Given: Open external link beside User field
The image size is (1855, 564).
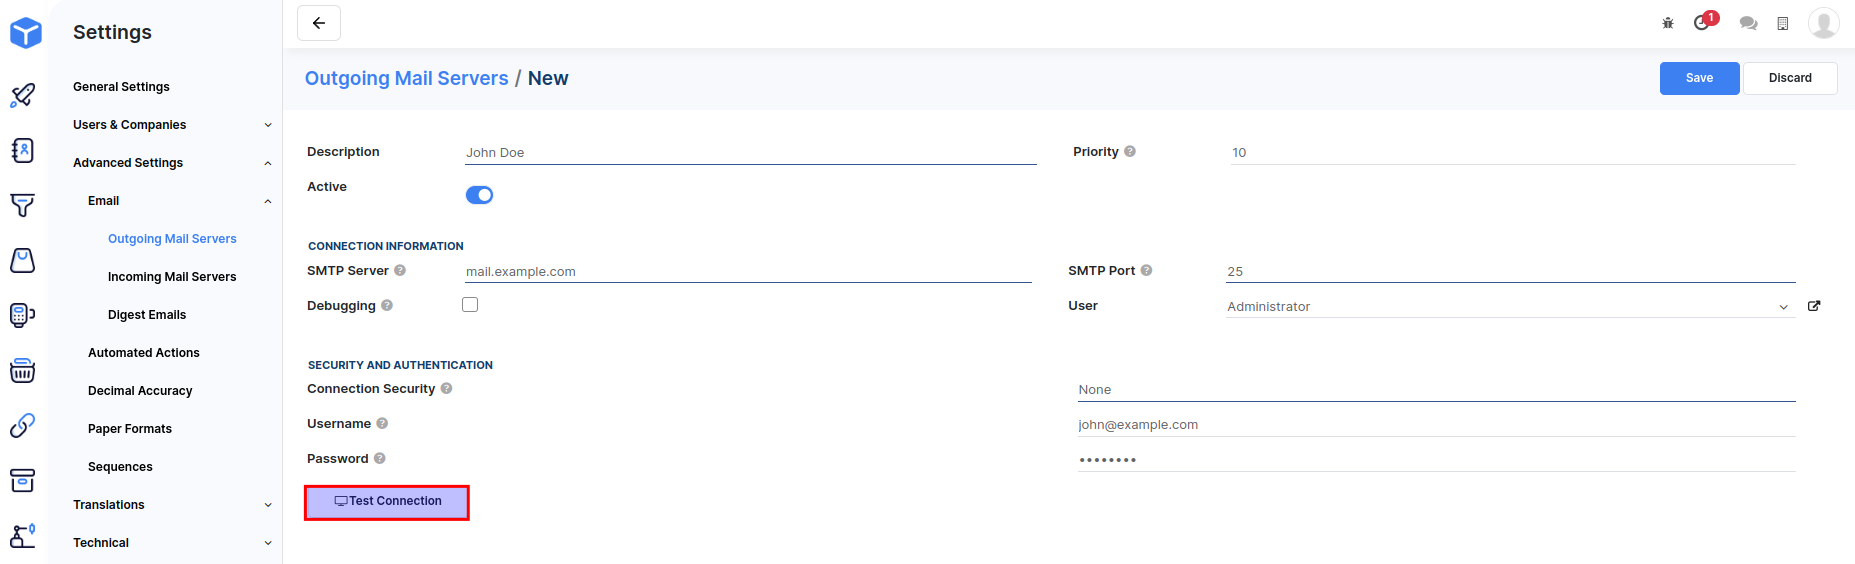Looking at the screenshot, I should (x=1814, y=306).
